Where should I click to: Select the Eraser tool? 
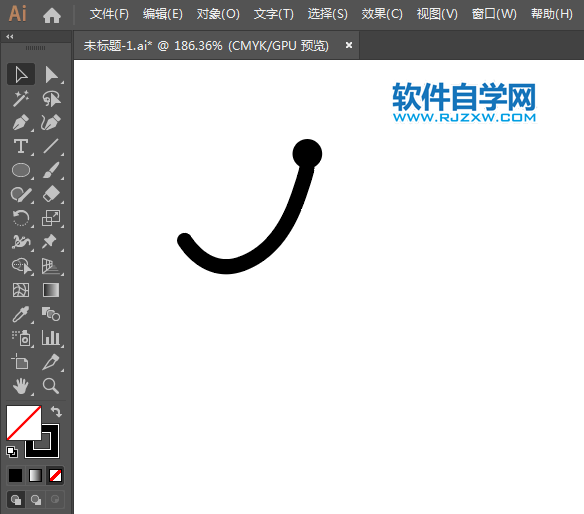[x=51, y=194]
